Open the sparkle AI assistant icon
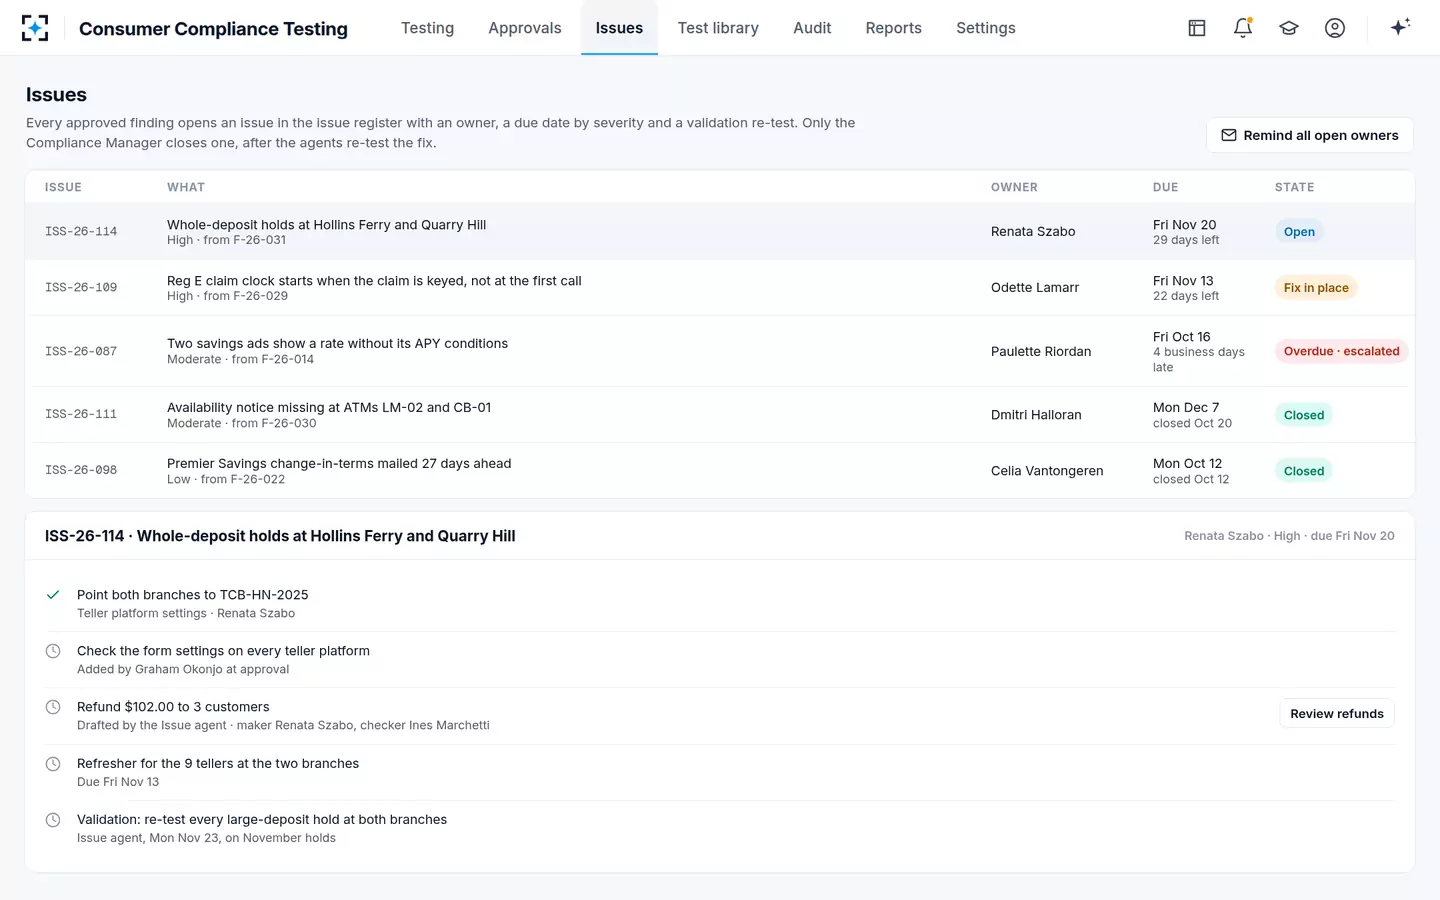Image resolution: width=1440 pixels, height=900 pixels. coord(1400,27)
